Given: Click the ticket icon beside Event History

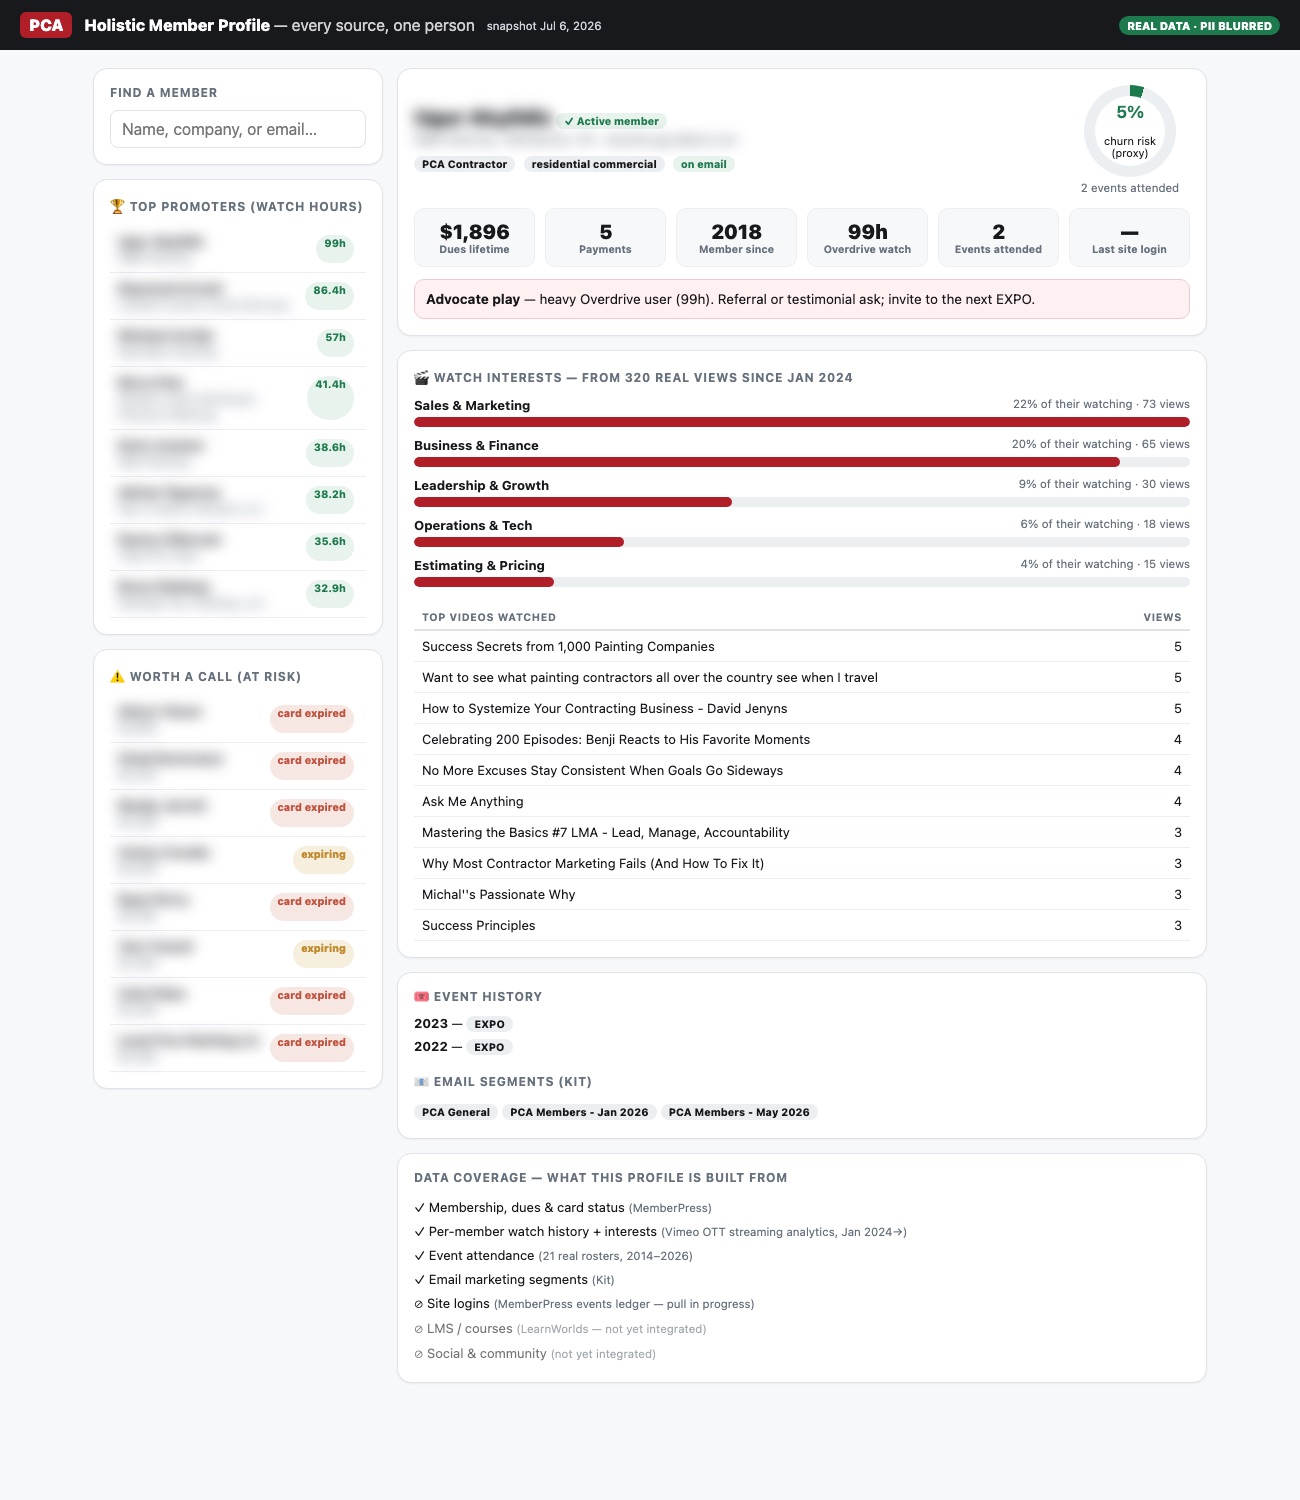Looking at the screenshot, I should pos(421,996).
